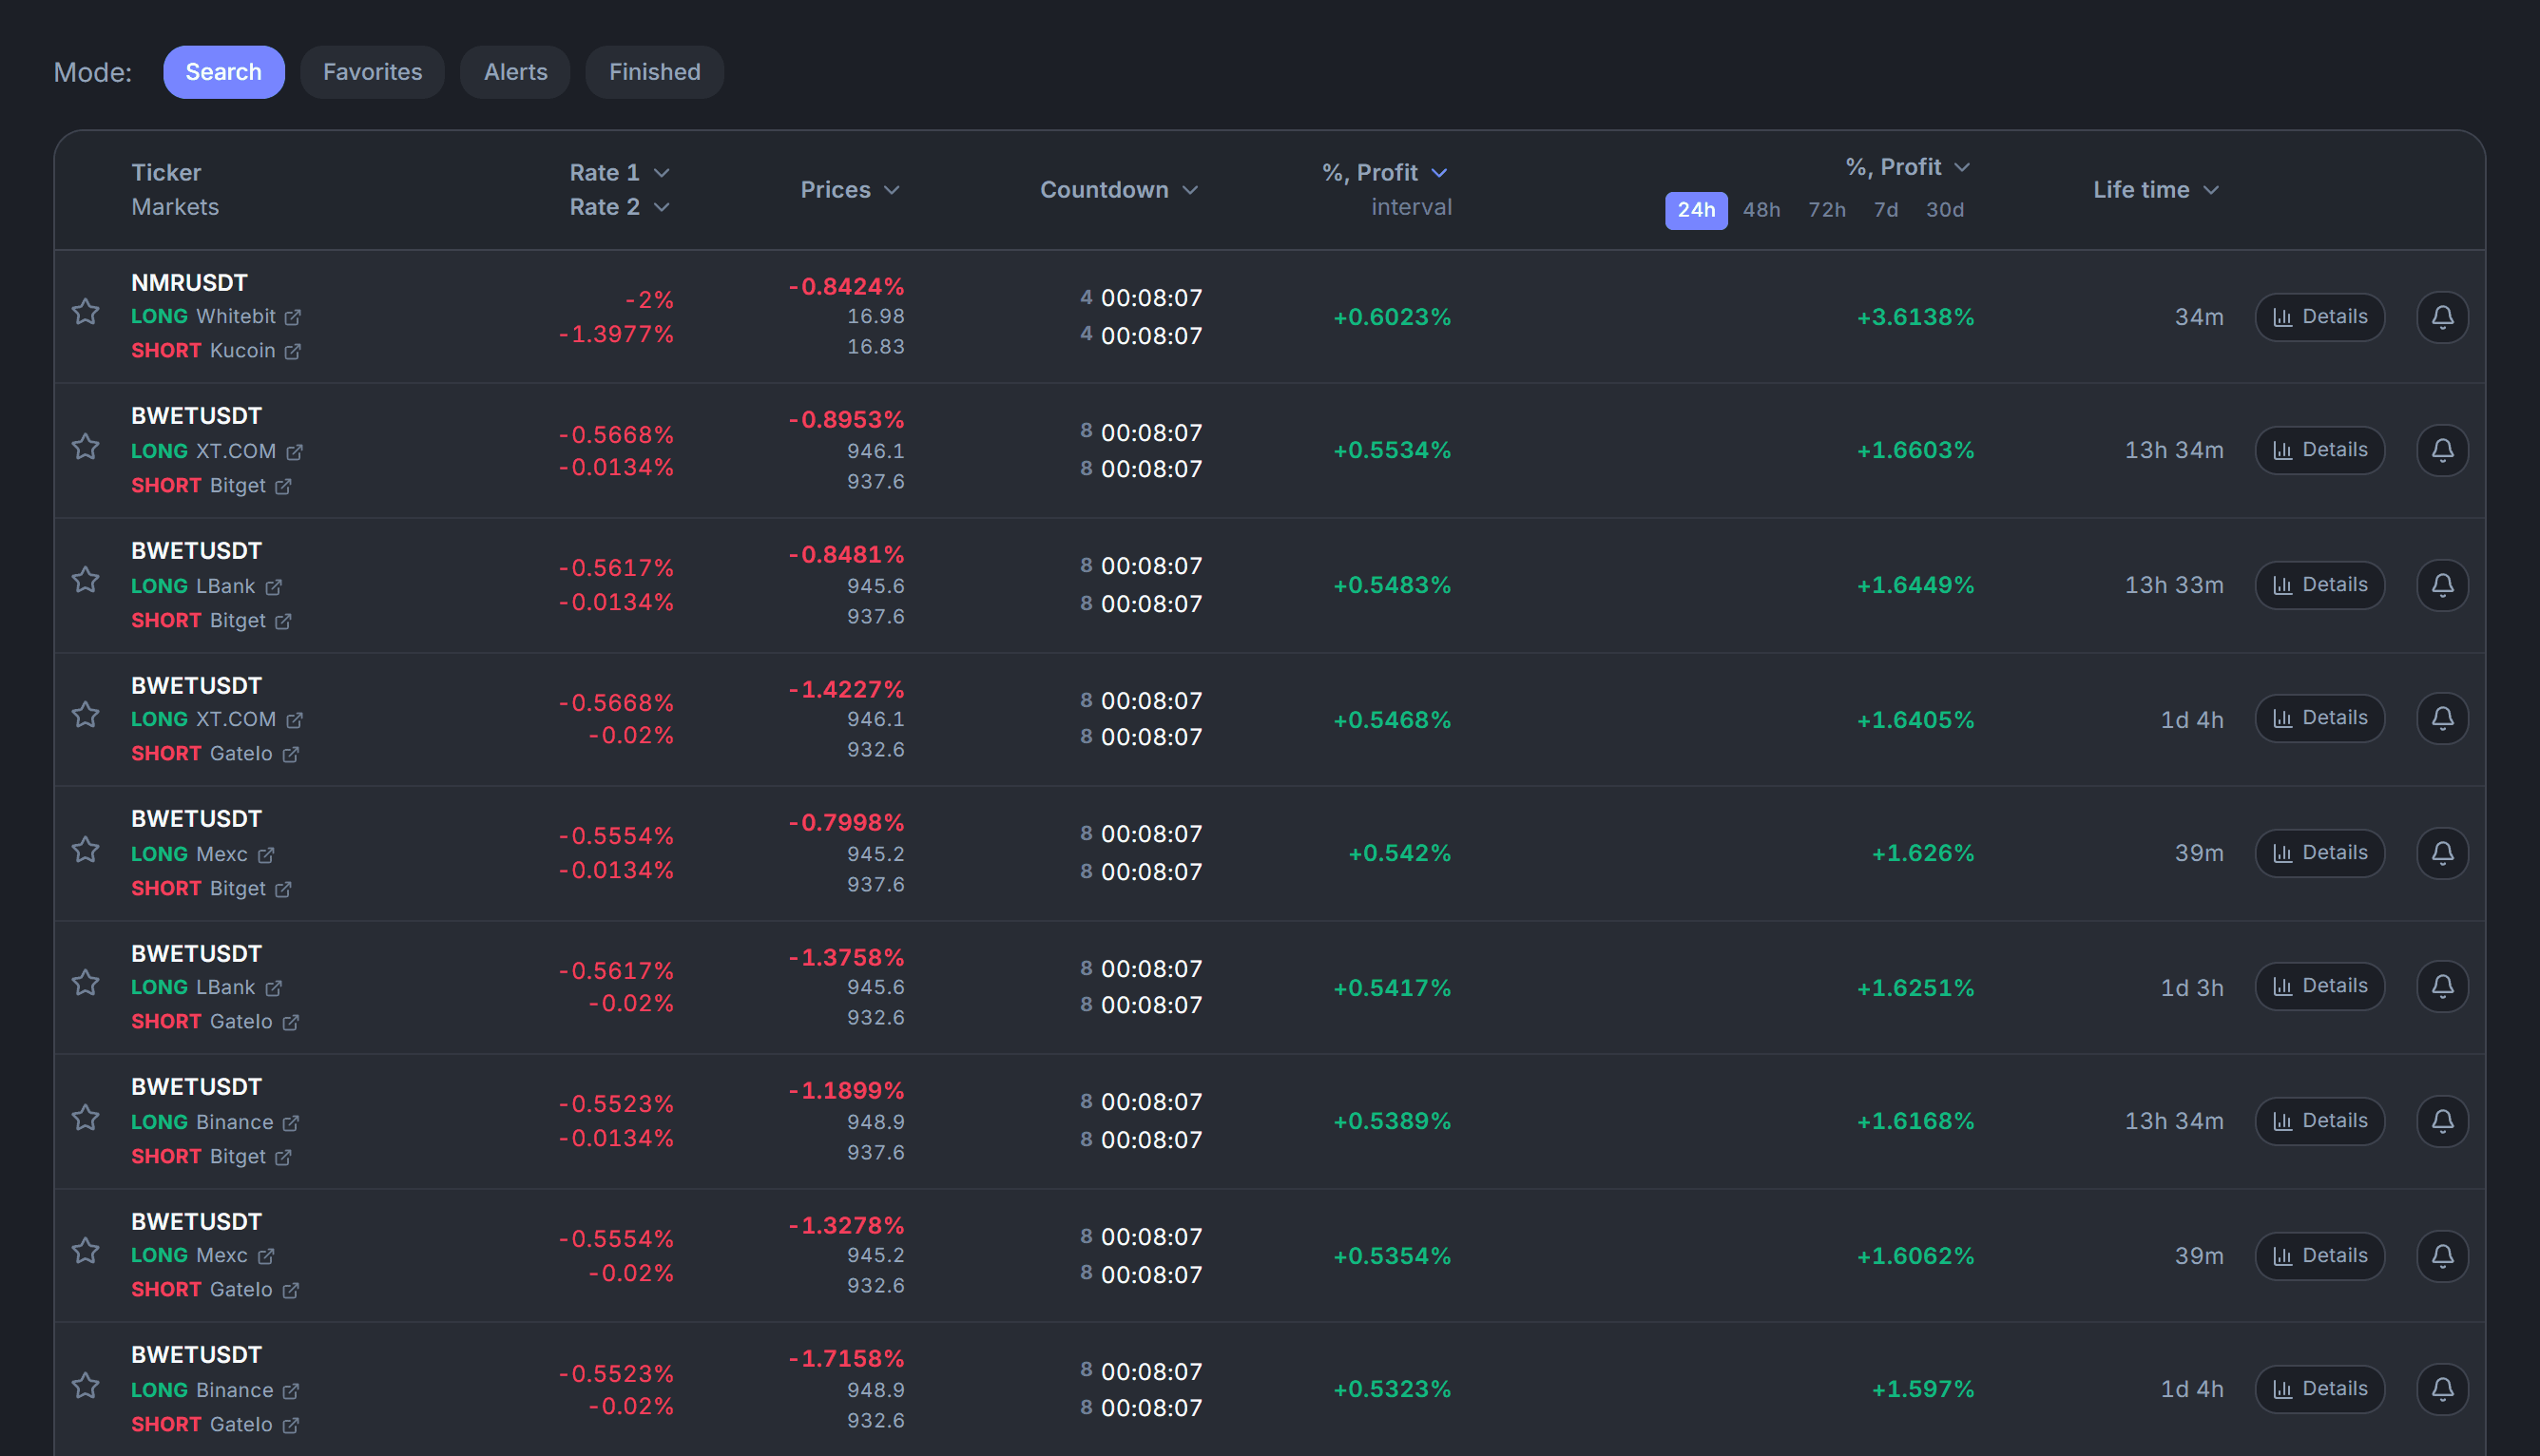Star the BWETUSDT row with +1.597% profit
The height and width of the screenshot is (1456, 2540).
(x=86, y=1385)
